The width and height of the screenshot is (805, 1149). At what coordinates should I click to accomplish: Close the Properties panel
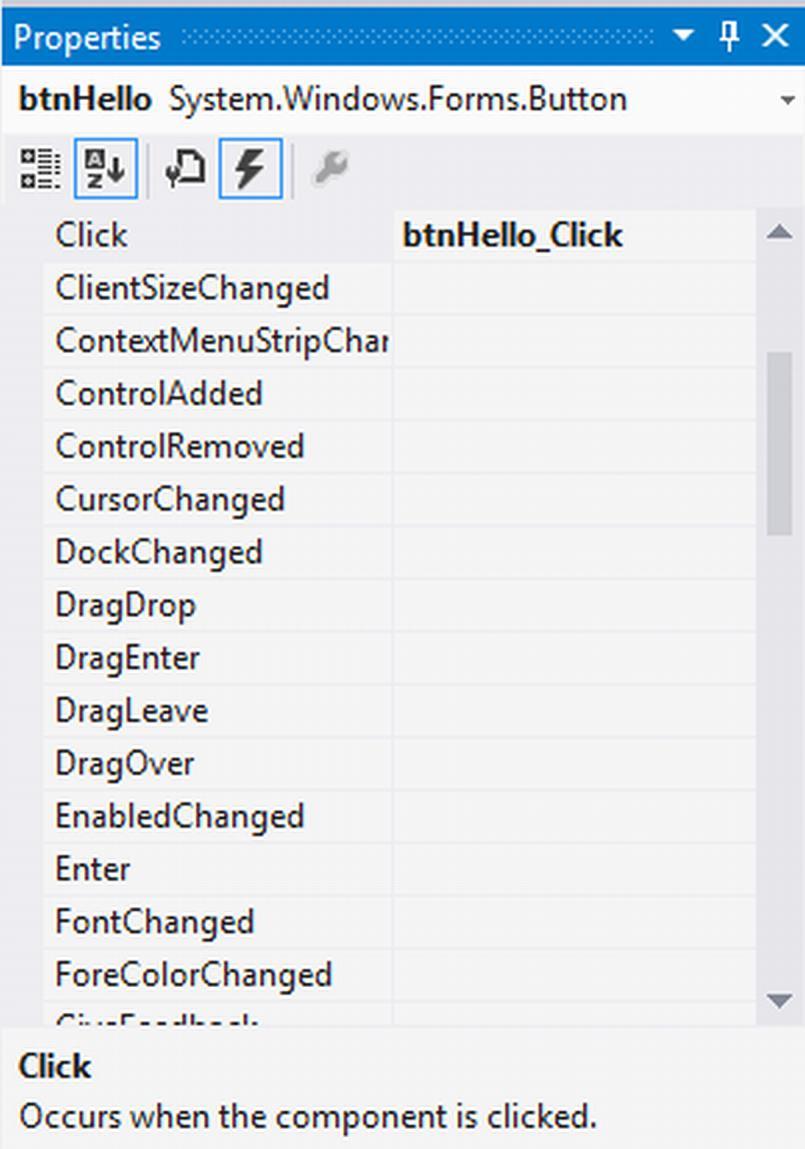775,35
